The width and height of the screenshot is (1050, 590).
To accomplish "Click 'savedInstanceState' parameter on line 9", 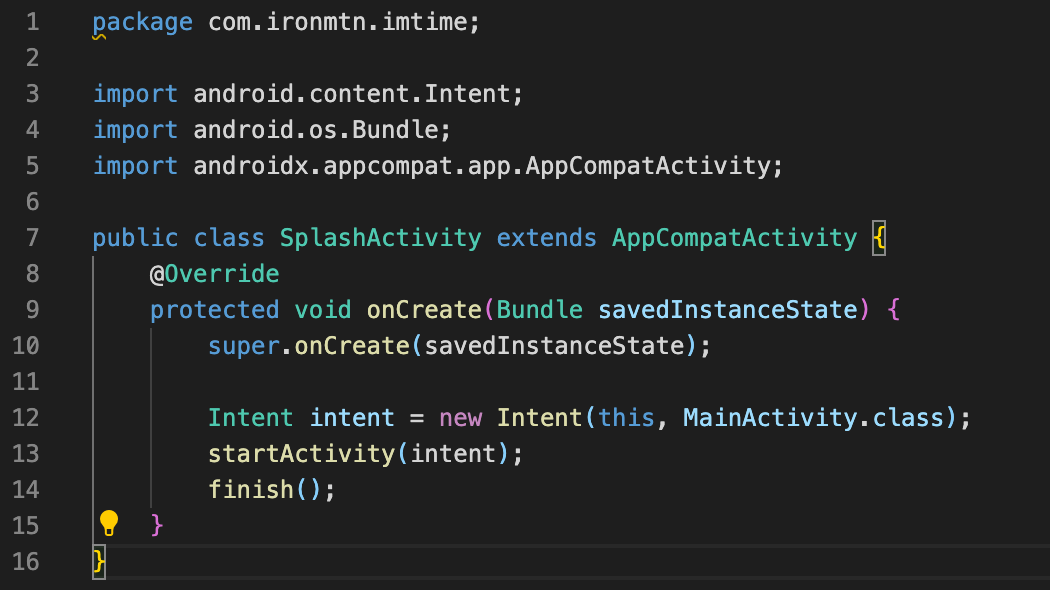I will click(728, 310).
